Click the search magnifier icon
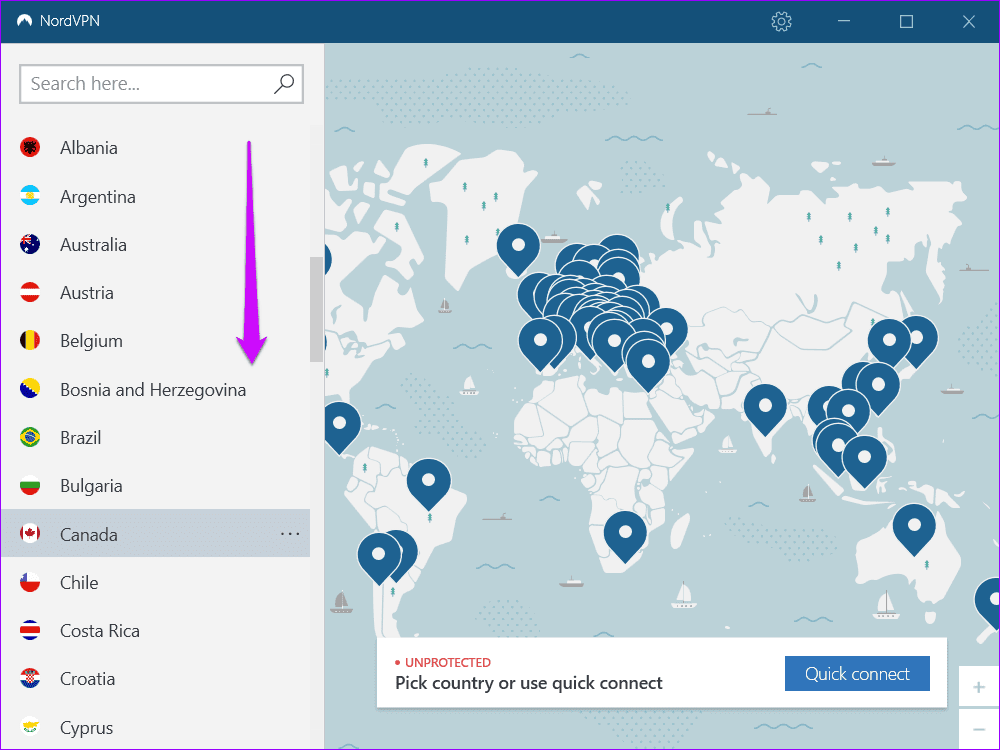The height and width of the screenshot is (750, 1000). [x=284, y=84]
